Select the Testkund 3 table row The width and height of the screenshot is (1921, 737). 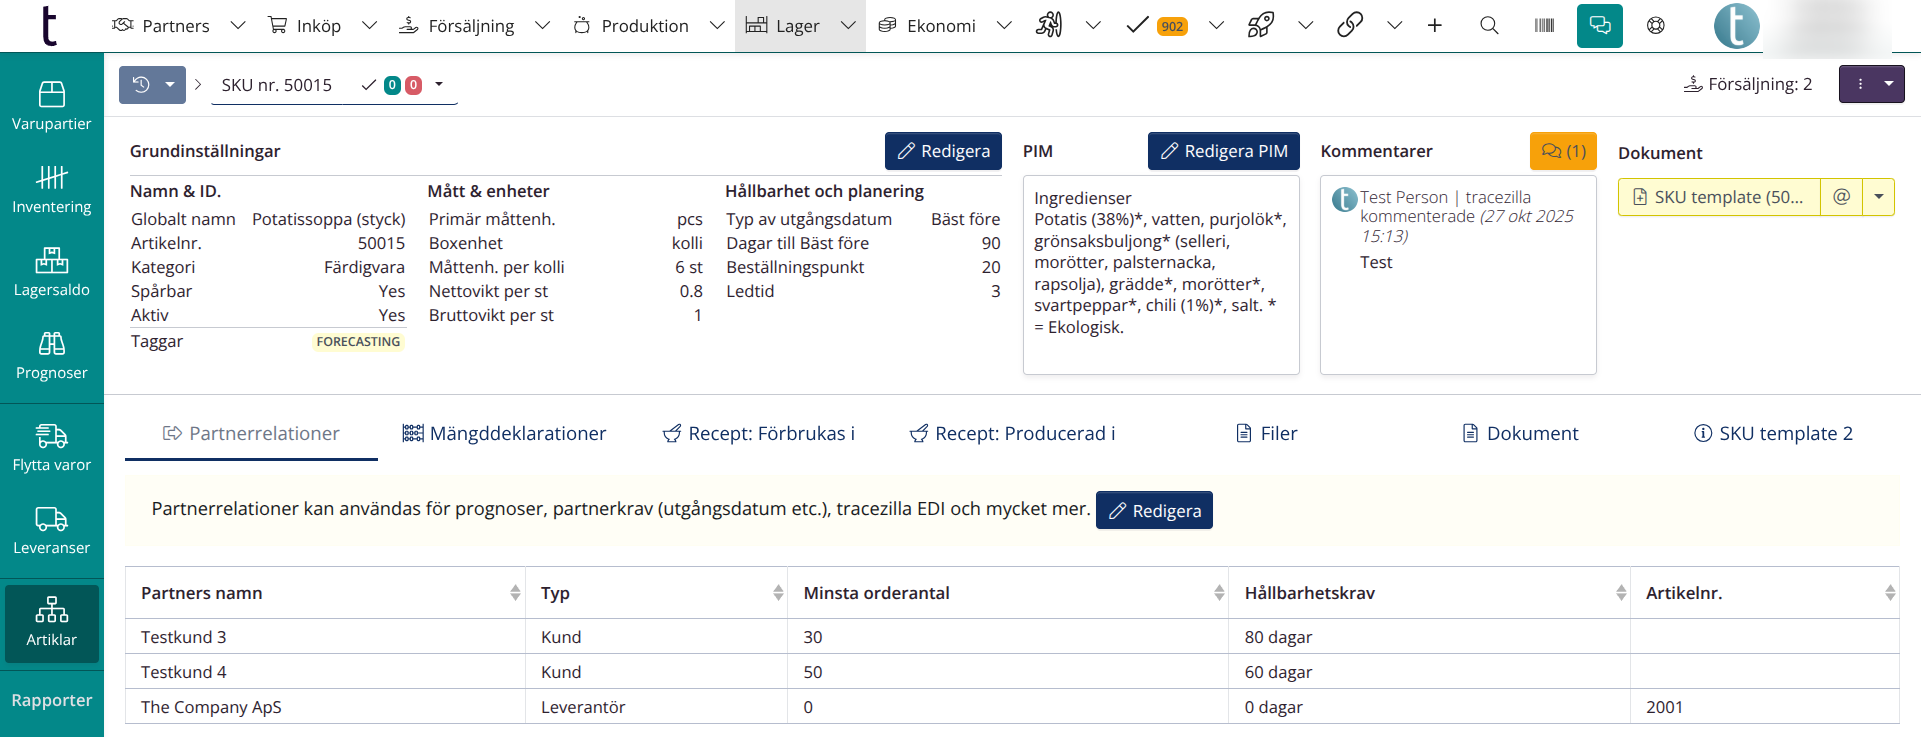[184, 637]
